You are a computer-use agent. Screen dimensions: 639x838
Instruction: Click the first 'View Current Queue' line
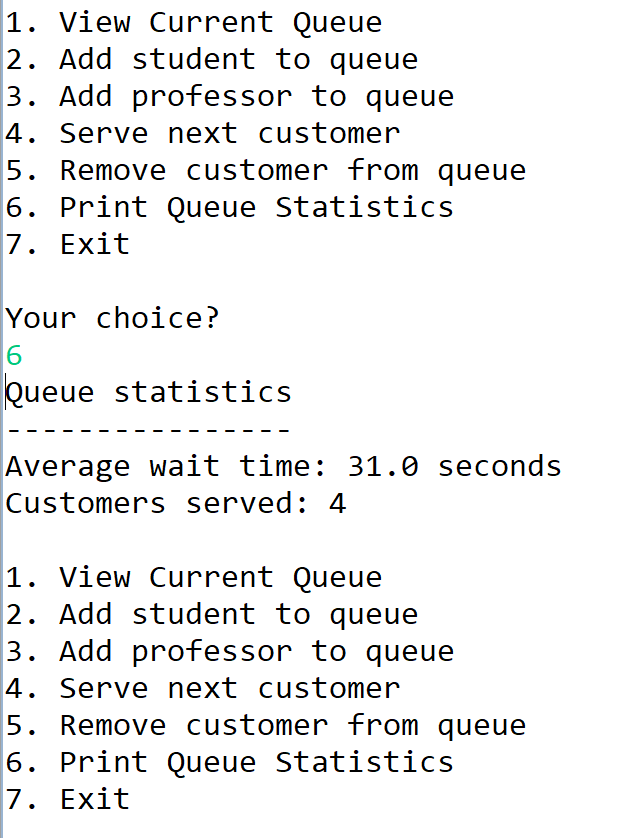click(x=194, y=24)
